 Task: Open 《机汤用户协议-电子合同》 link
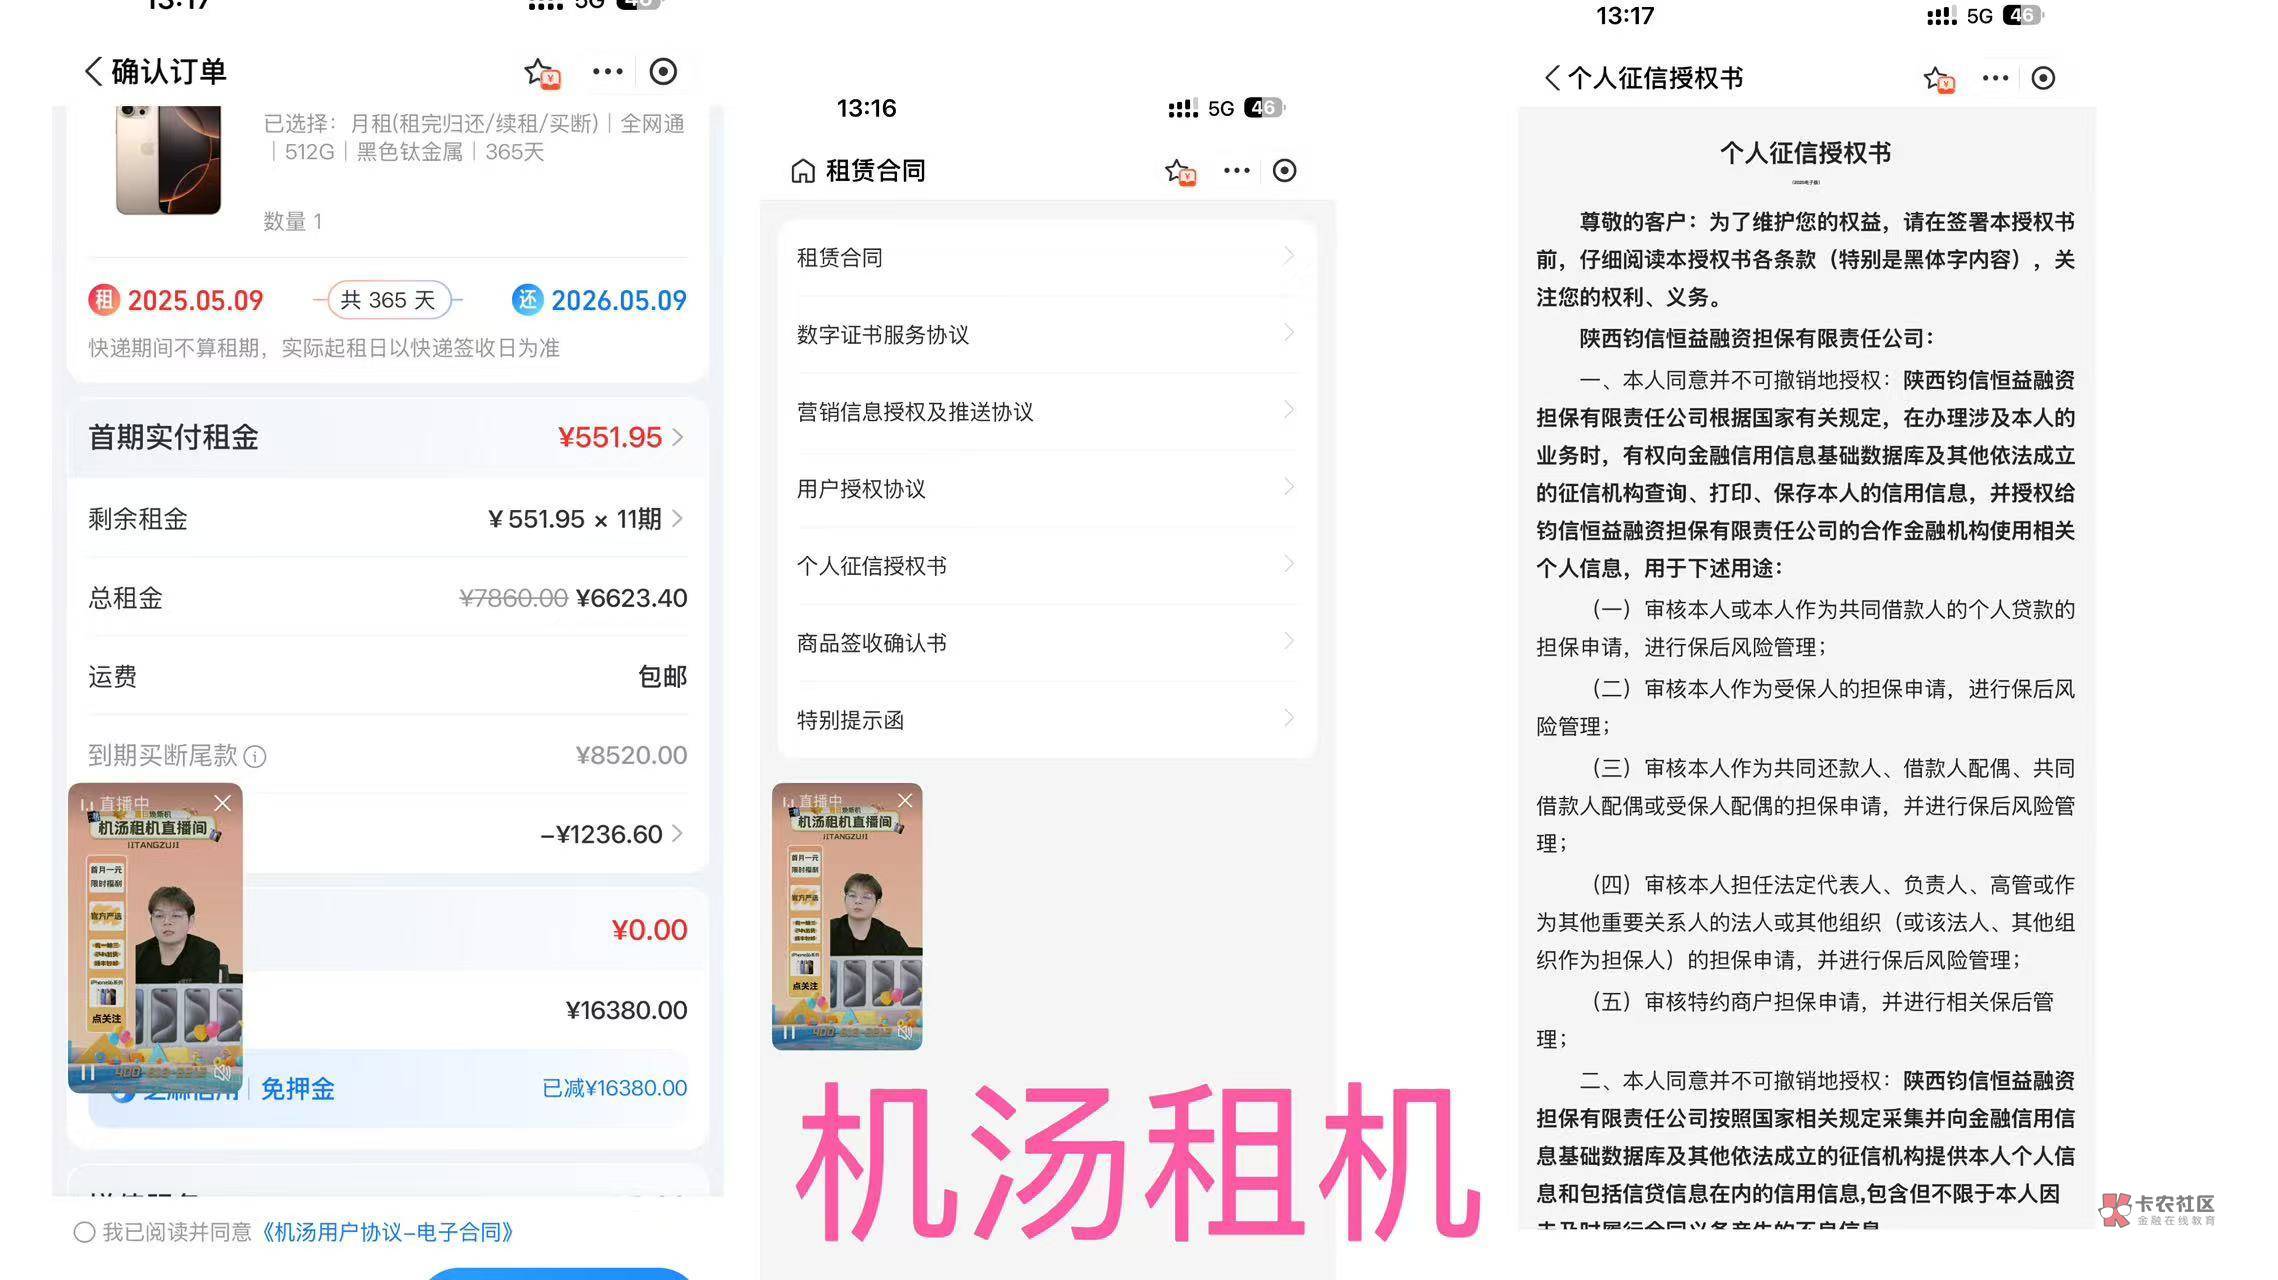(387, 1232)
